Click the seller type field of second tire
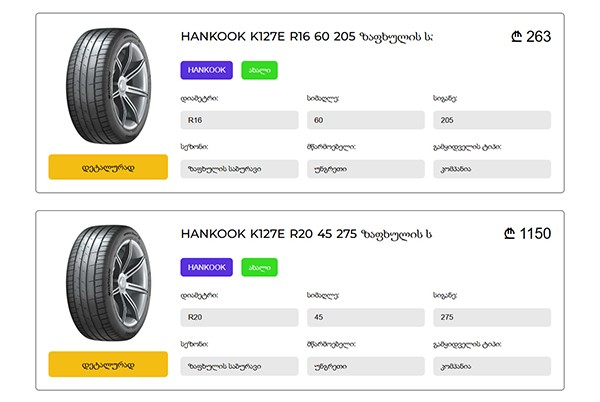 [x=492, y=366]
